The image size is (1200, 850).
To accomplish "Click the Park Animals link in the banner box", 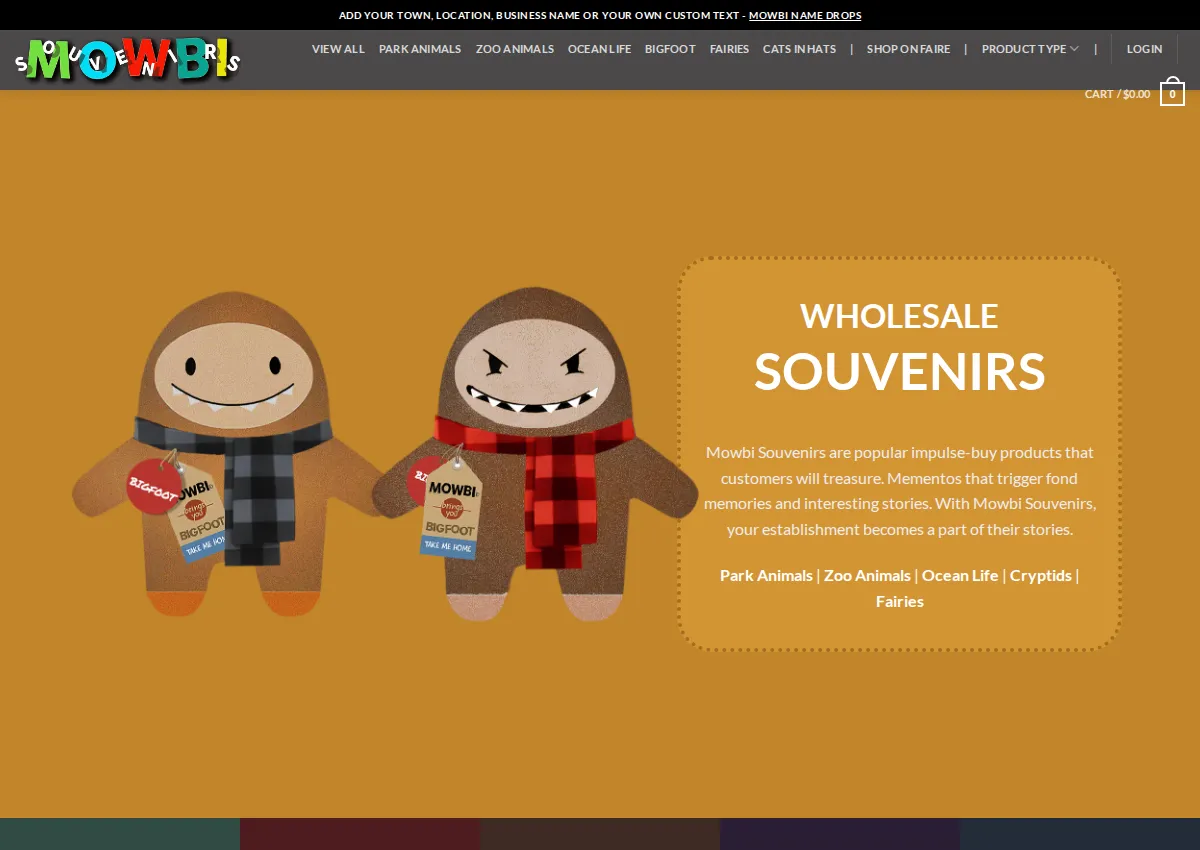I will click(x=766, y=575).
